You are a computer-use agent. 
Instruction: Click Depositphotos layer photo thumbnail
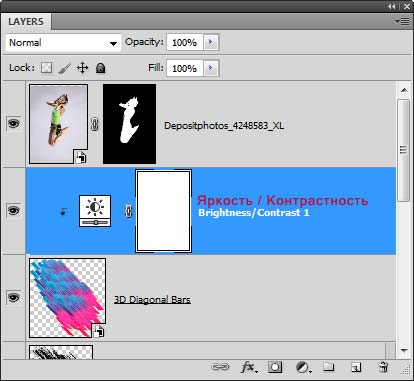[58, 124]
